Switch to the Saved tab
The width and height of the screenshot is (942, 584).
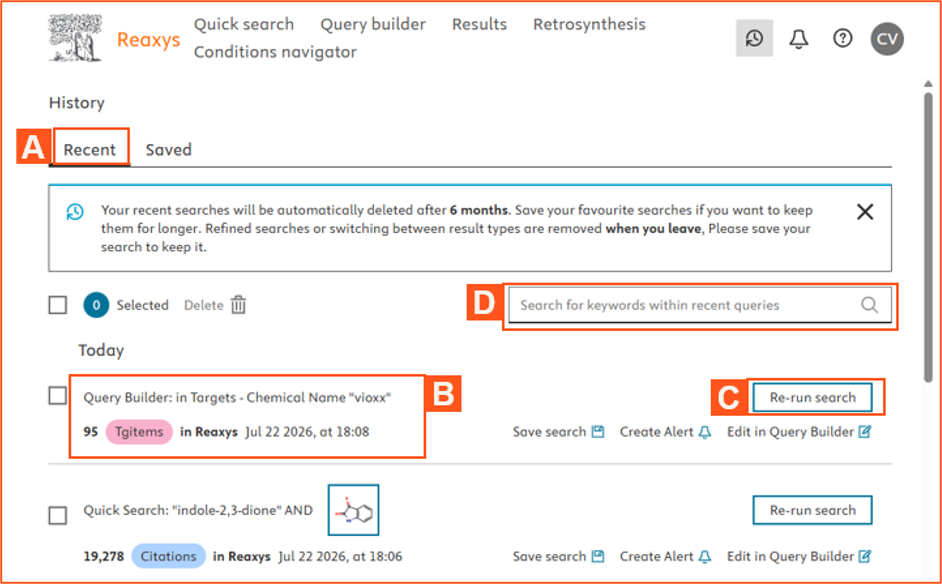click(169, 150)
